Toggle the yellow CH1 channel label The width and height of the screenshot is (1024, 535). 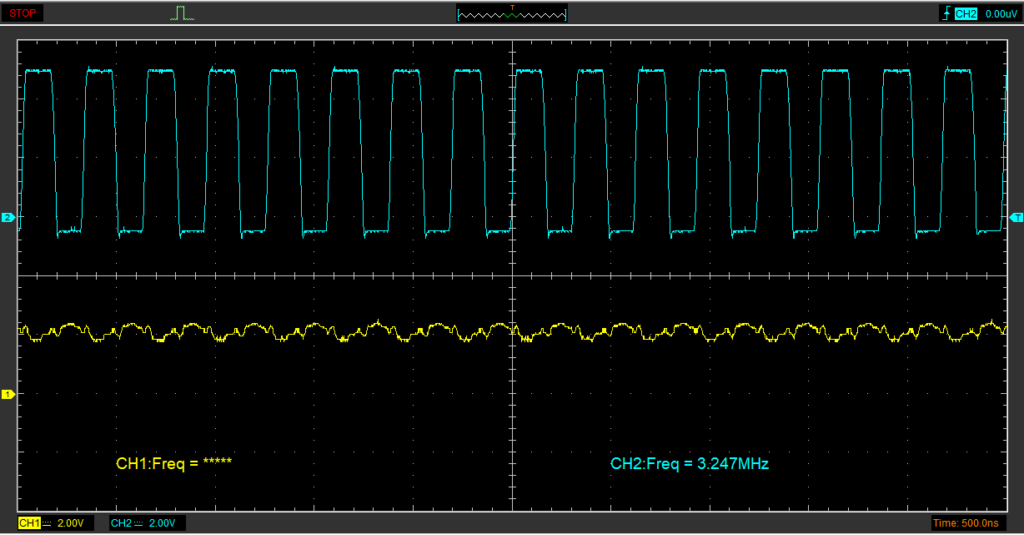[28, 524]
